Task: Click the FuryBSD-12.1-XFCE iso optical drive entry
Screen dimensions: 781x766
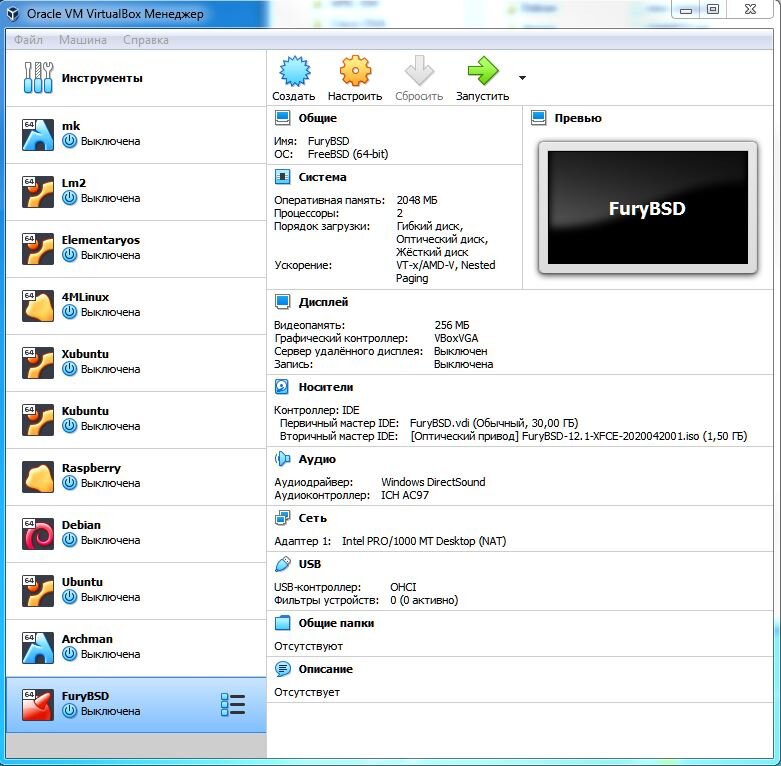Action: coord(579,436)
